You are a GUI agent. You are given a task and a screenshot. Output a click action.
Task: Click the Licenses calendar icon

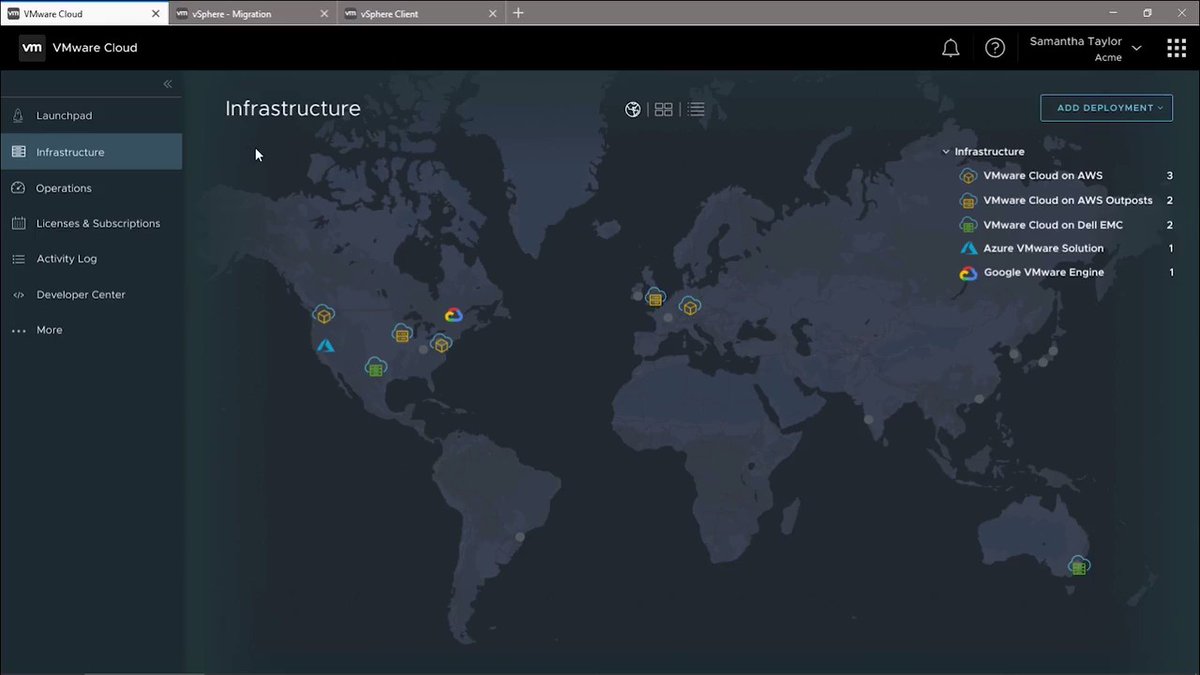coord(18,223)
